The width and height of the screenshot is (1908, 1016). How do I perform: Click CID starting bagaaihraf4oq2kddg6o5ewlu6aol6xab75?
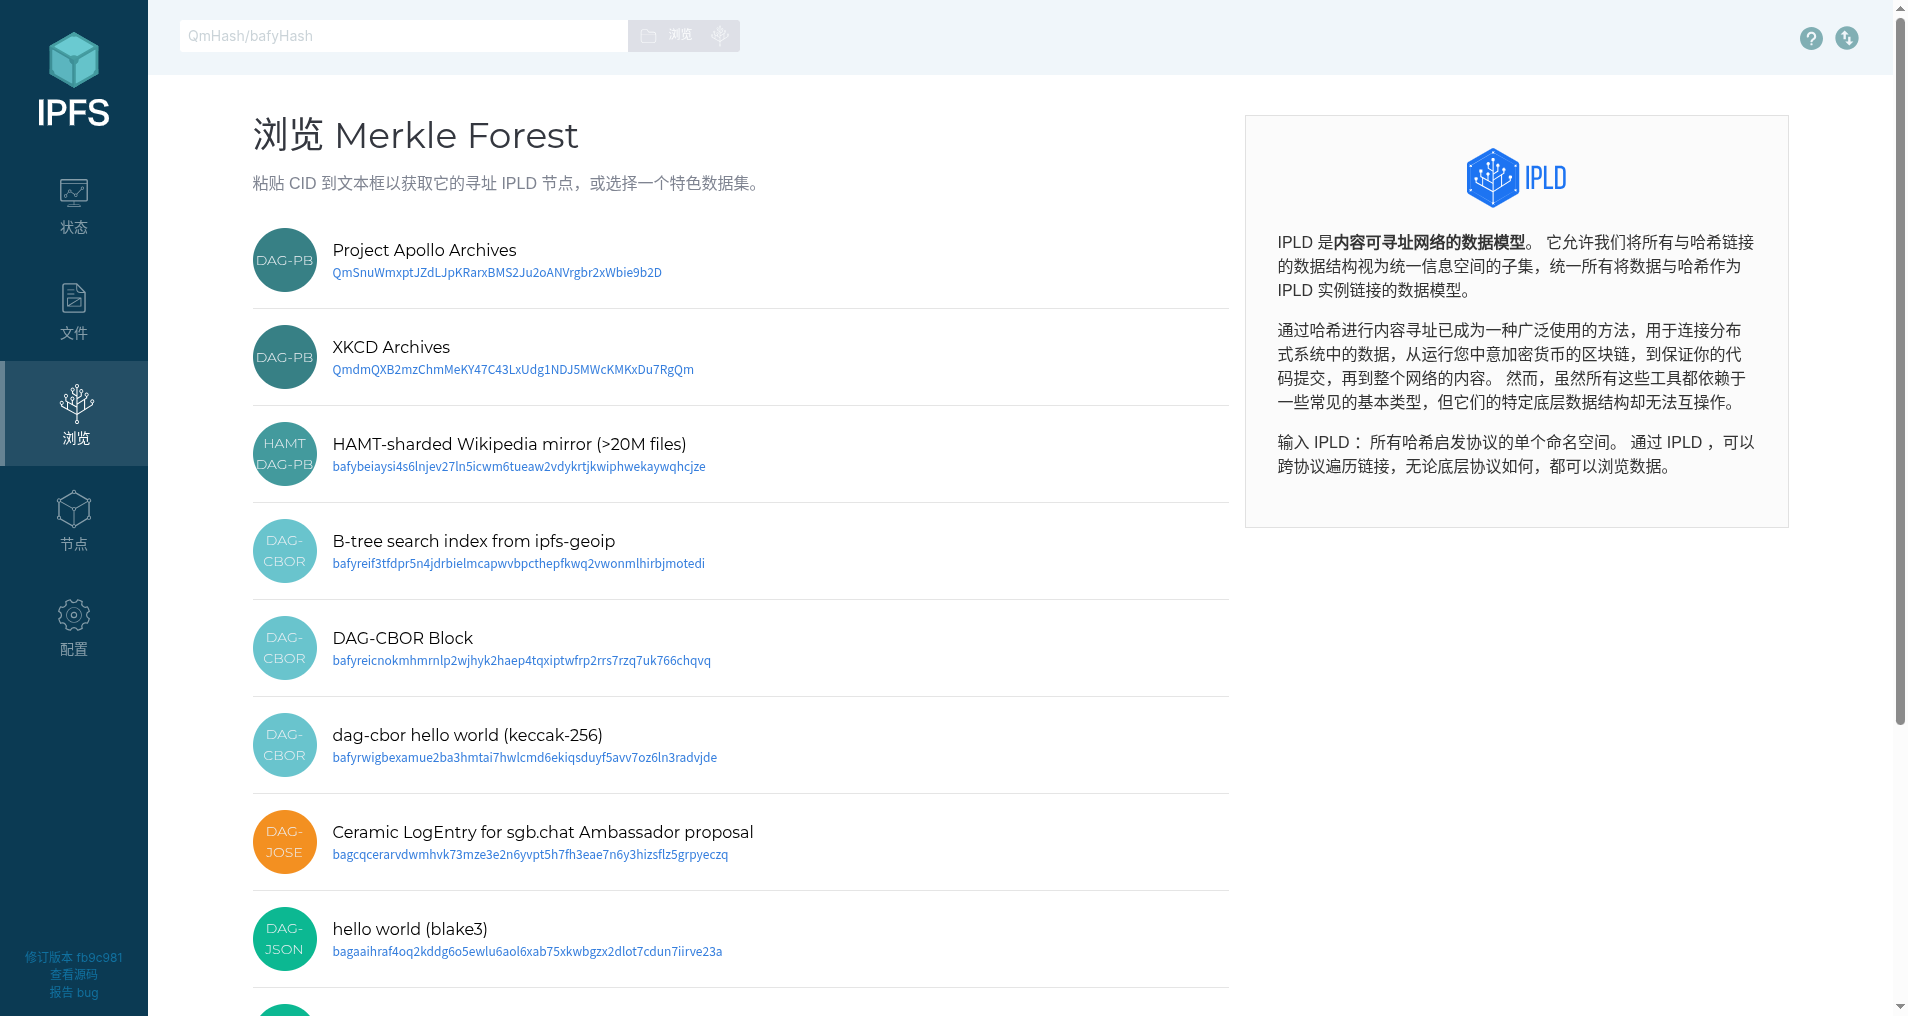click(x=527, y=952)
